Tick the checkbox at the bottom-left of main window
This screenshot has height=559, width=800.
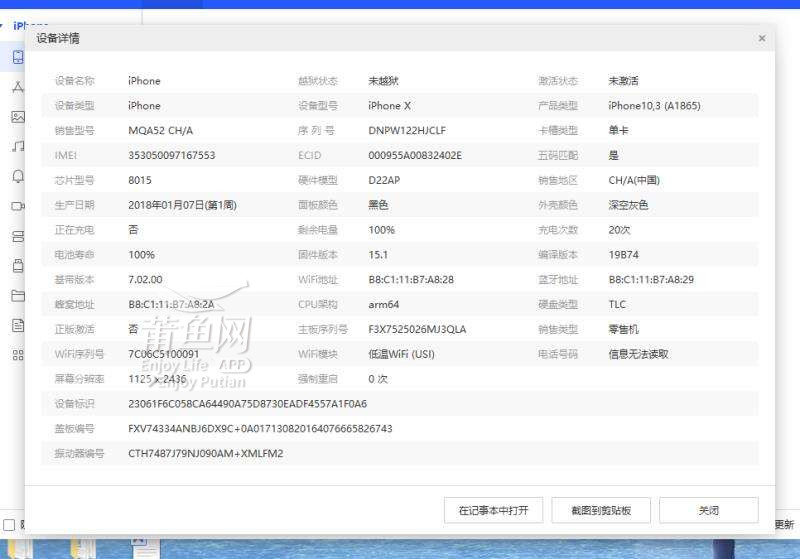pyautogui.click(x=9, y=525)
